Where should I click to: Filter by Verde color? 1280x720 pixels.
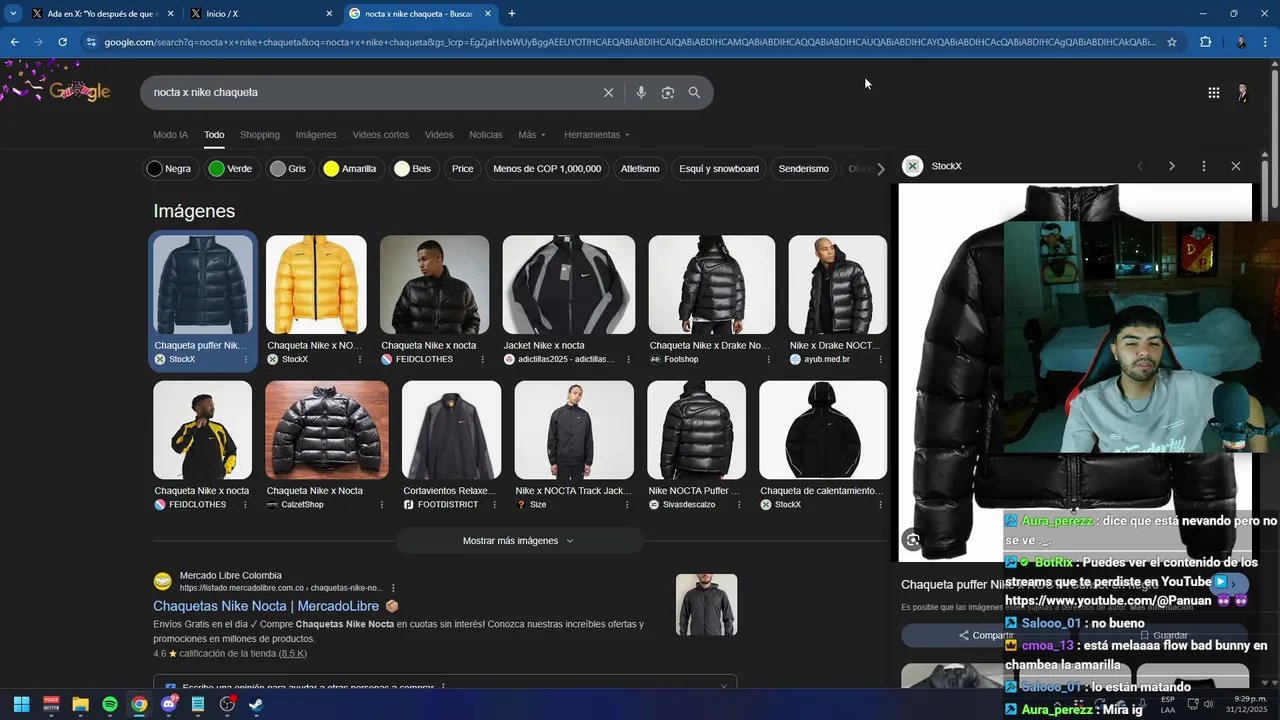click(230, 169)
